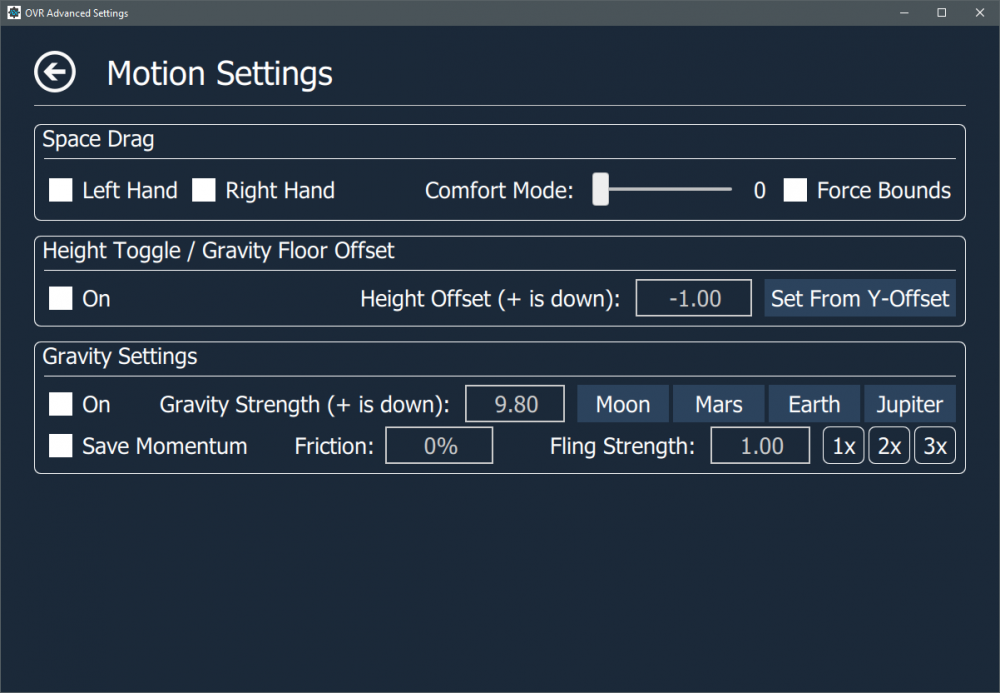Turn on the Gravity Settings checkbox
Viewport: 1000px width, 693px height.
point(61,404)
